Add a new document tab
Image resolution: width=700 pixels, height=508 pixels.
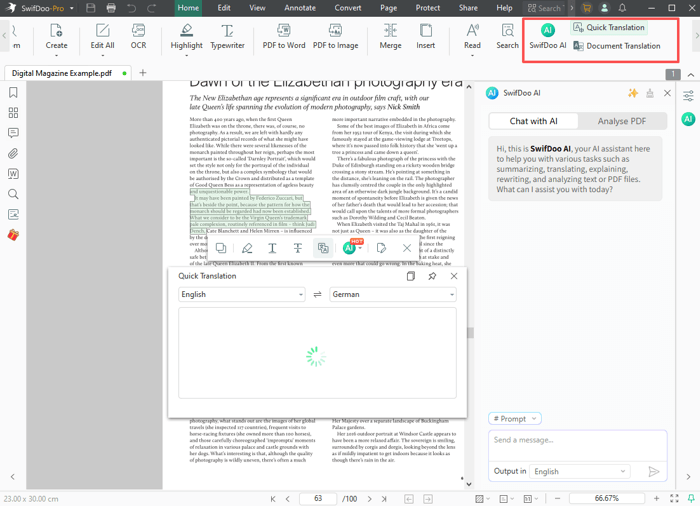pos(143,73)
